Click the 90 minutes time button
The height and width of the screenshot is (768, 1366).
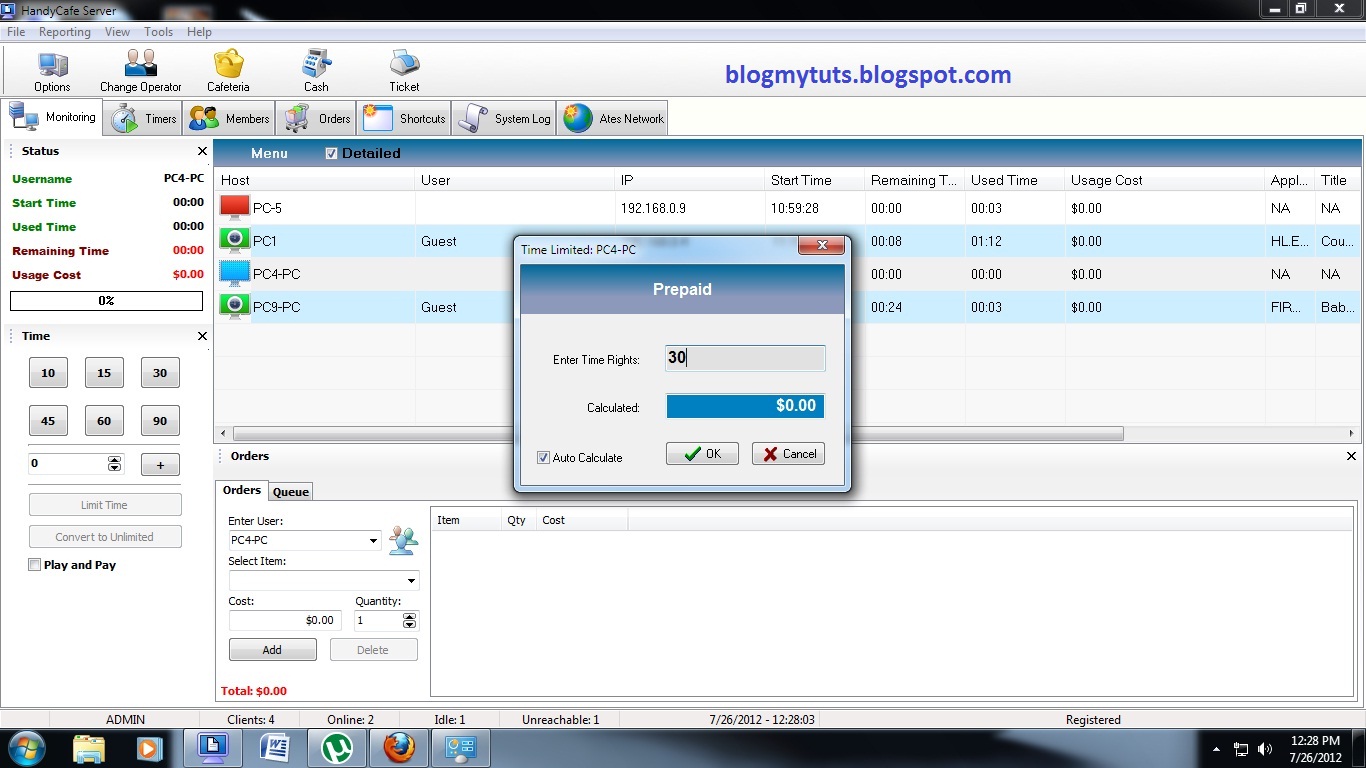coord(160,421)
